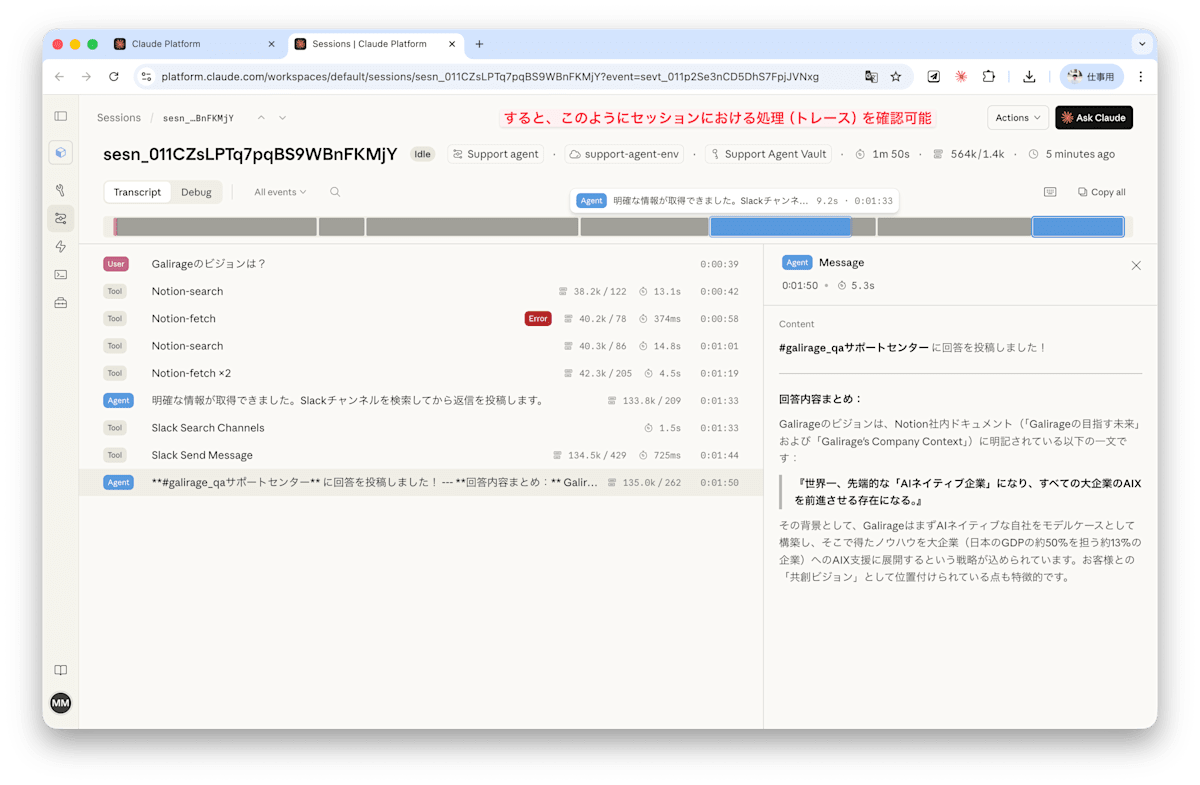Viewport: 1200px width, 785px height.
Task: Expand the browser tab search chevron
Action: (x=1142, y=44)
